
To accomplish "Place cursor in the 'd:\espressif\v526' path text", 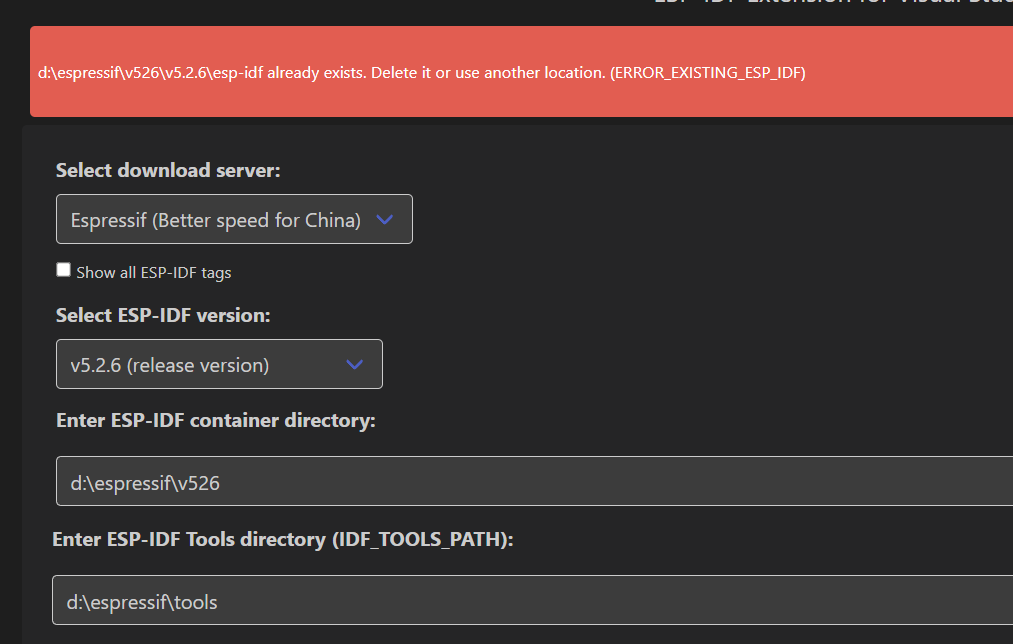I will pos(145,484).
